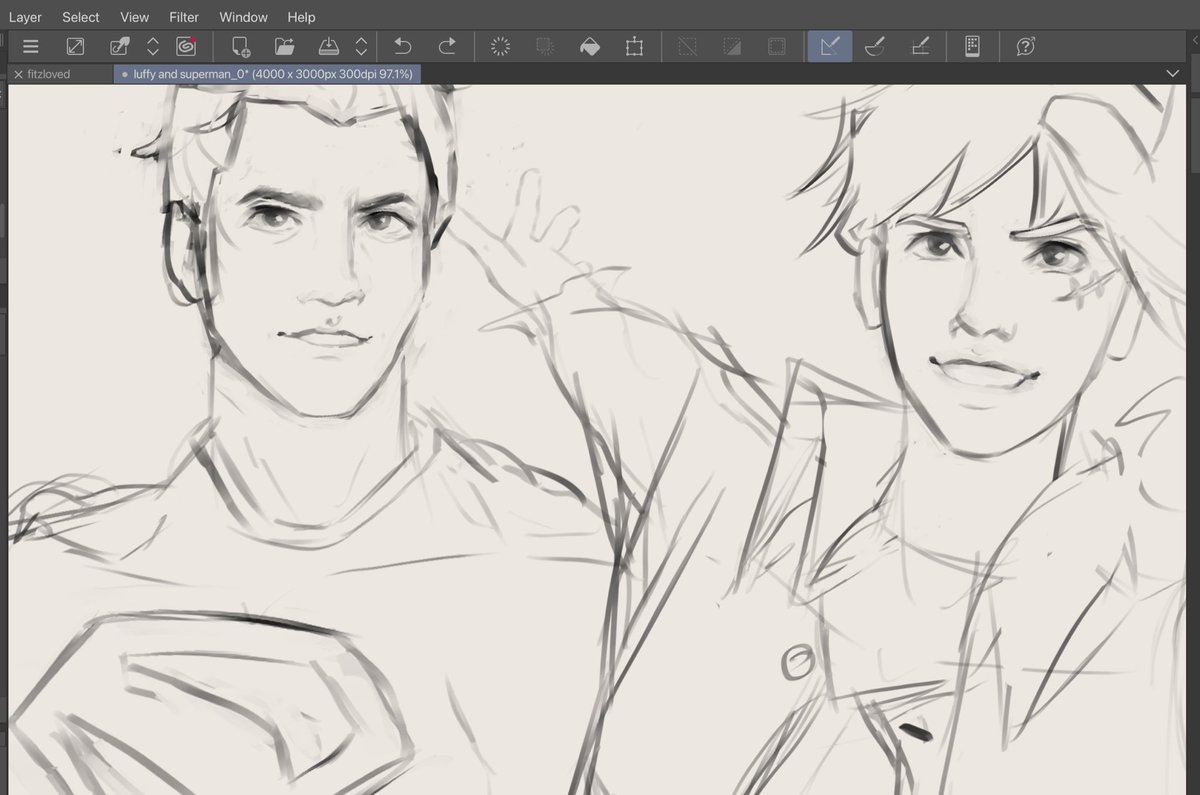Viewport: 1200px width, 795px height.
Task: Close the fitzloved tab
Action: pyautogui.click(x=17, y=73)
